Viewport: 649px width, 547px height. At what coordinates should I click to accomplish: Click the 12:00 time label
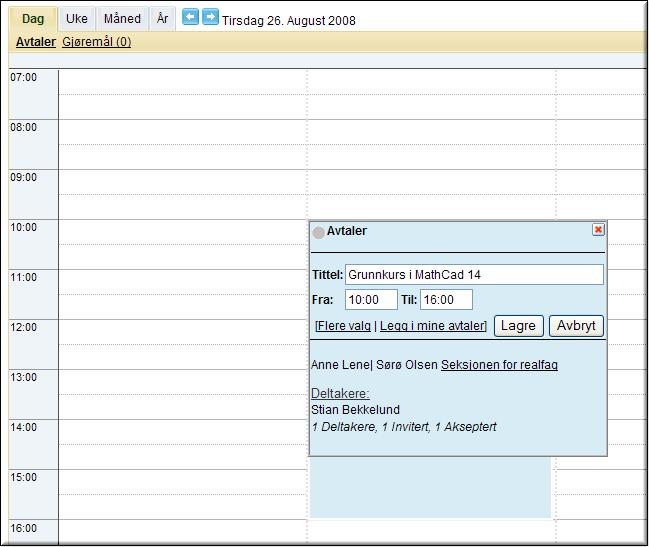point(24,327)
